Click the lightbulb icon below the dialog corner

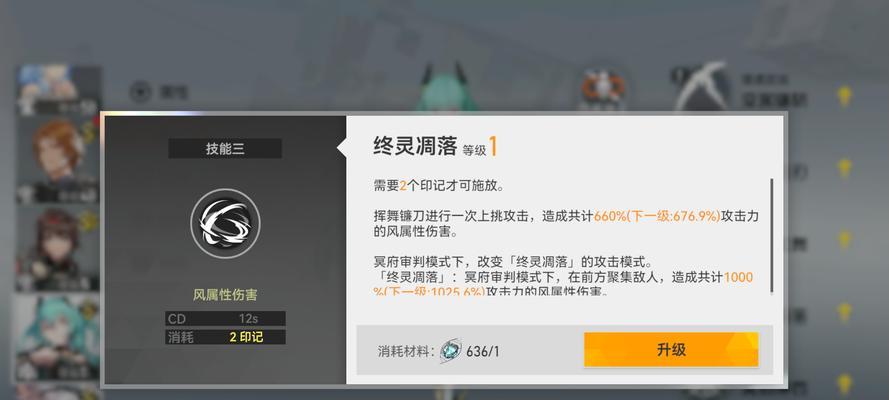click(x=844, y=385)
